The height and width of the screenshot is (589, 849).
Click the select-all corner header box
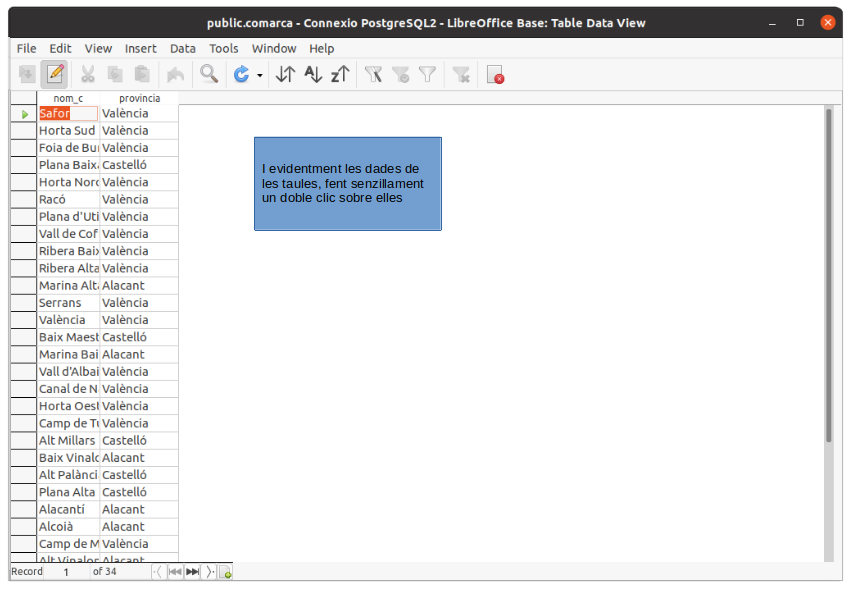pyautogui.click(x=24, y=98)
